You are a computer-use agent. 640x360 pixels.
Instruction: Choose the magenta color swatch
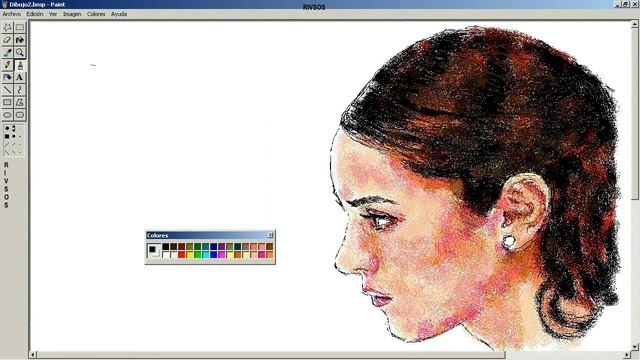(x=222, y=255)
